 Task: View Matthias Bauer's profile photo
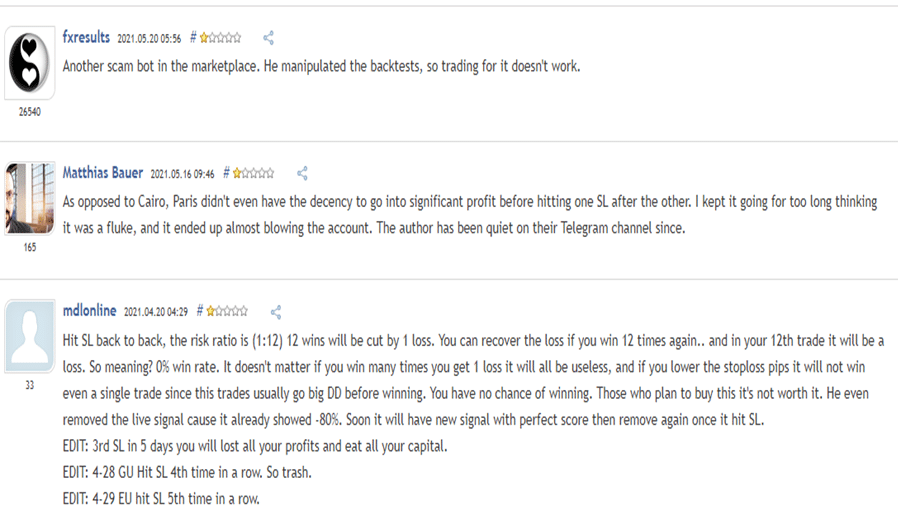(30, 198)
